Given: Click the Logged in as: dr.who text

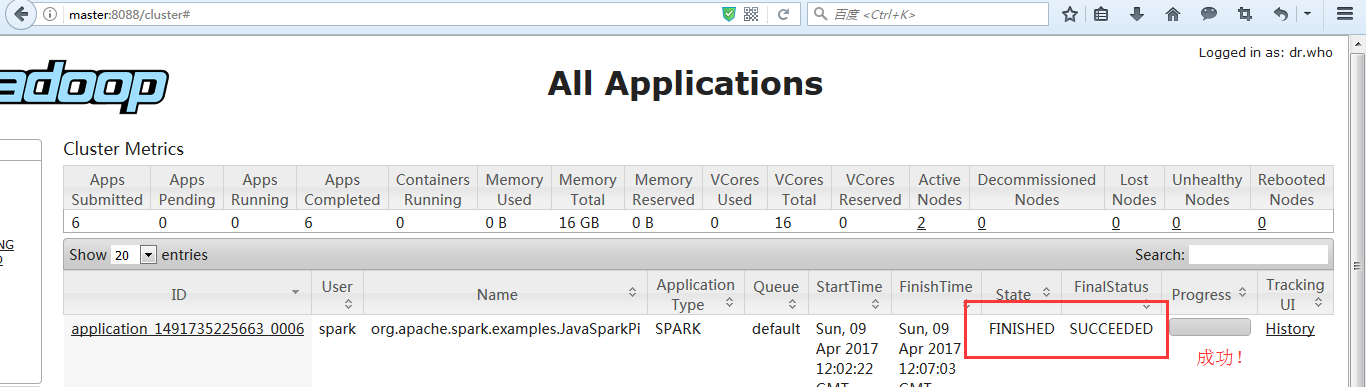Looking at the screenshot, I should coord(1266,53).
